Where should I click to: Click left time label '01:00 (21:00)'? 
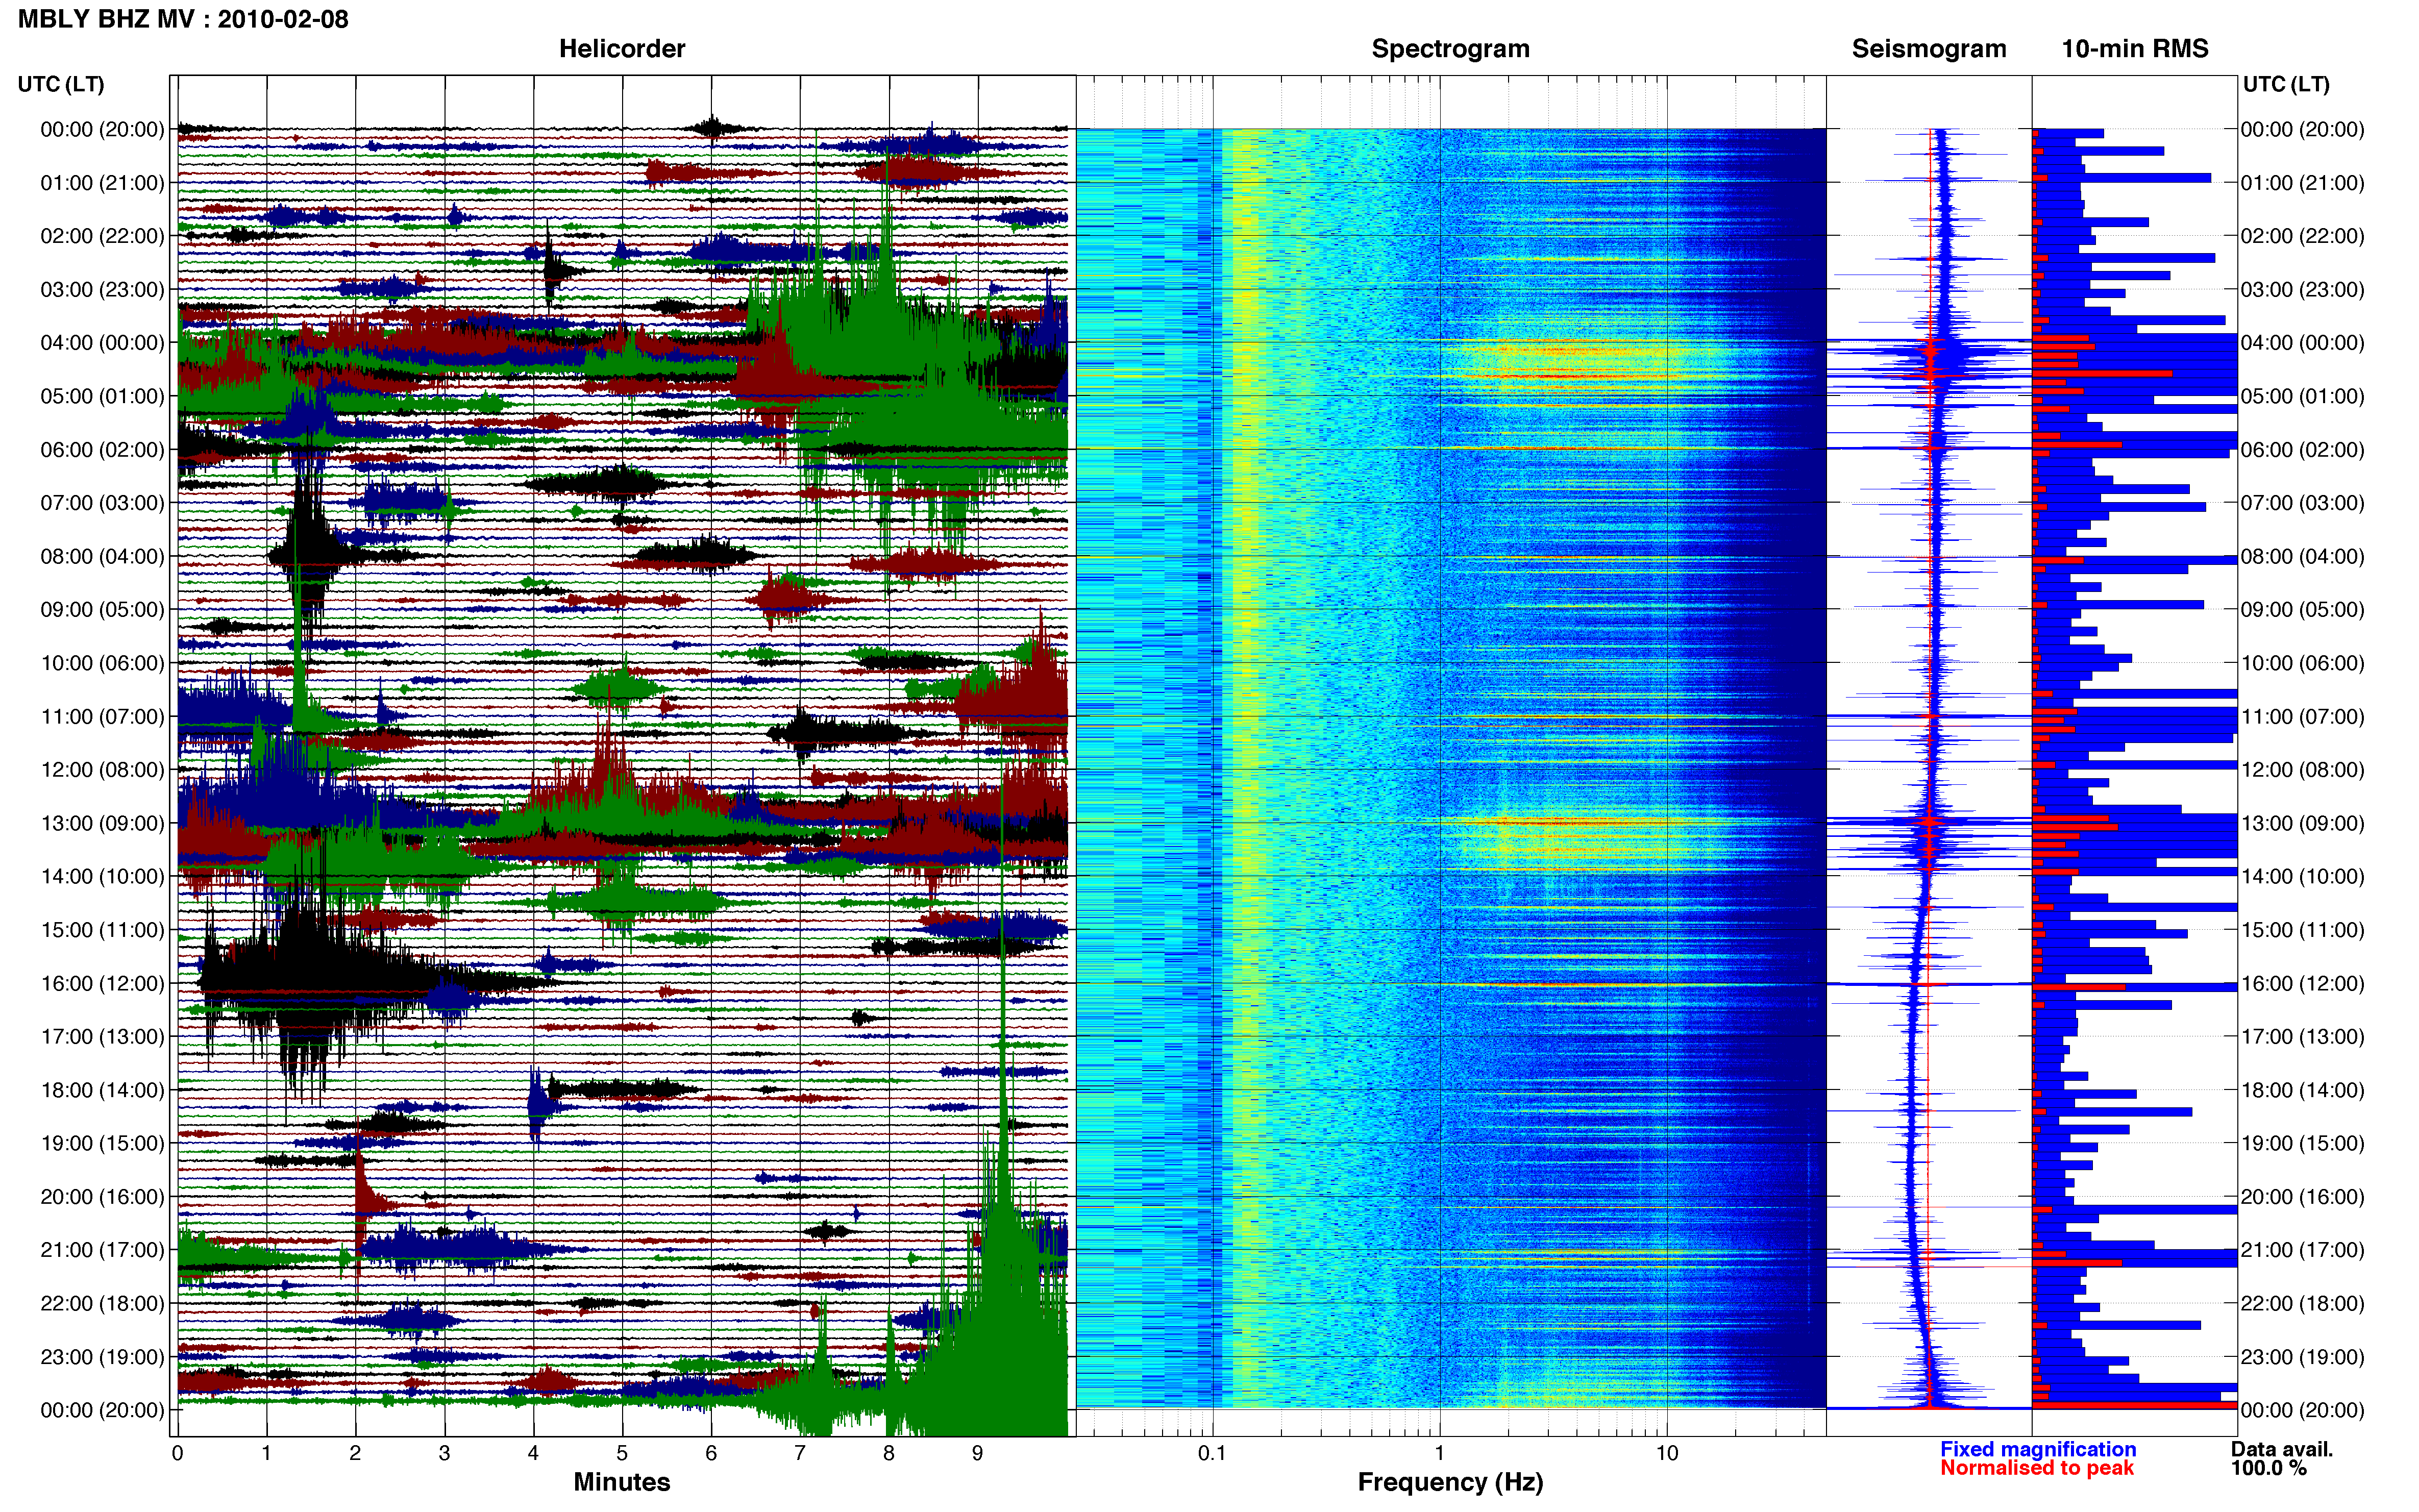(x=102, y=183)
